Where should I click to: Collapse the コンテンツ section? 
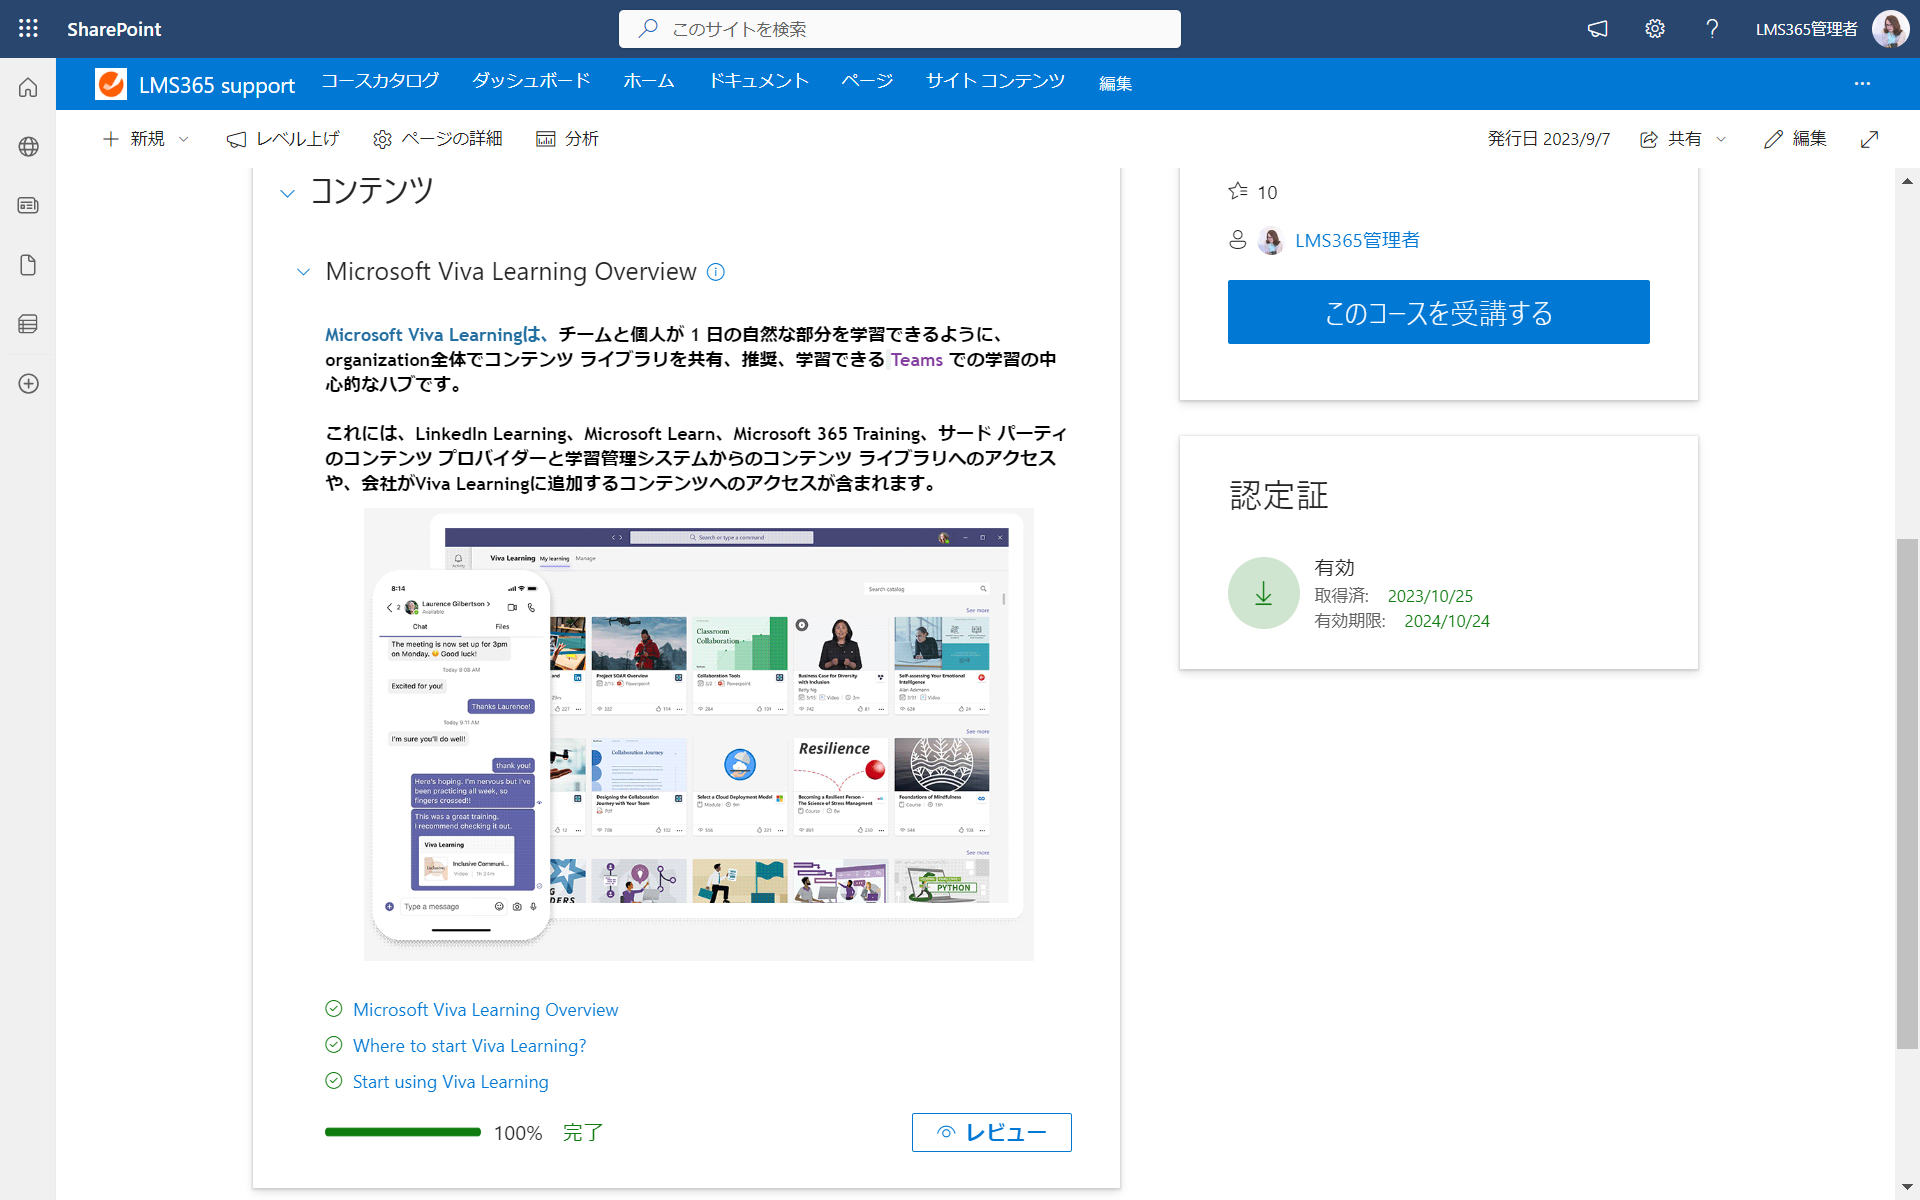pyautogui.click(x=287, y=193)
